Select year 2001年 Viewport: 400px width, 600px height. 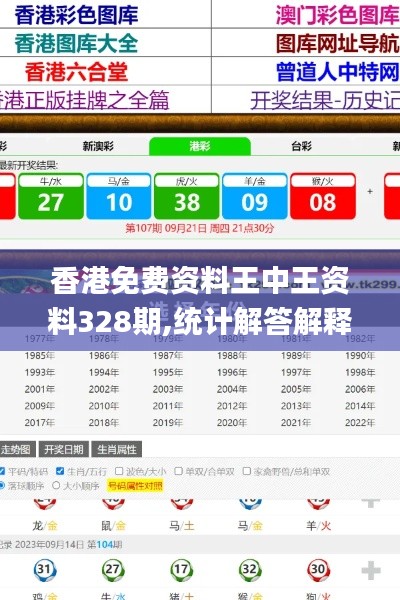click(40, 389)
